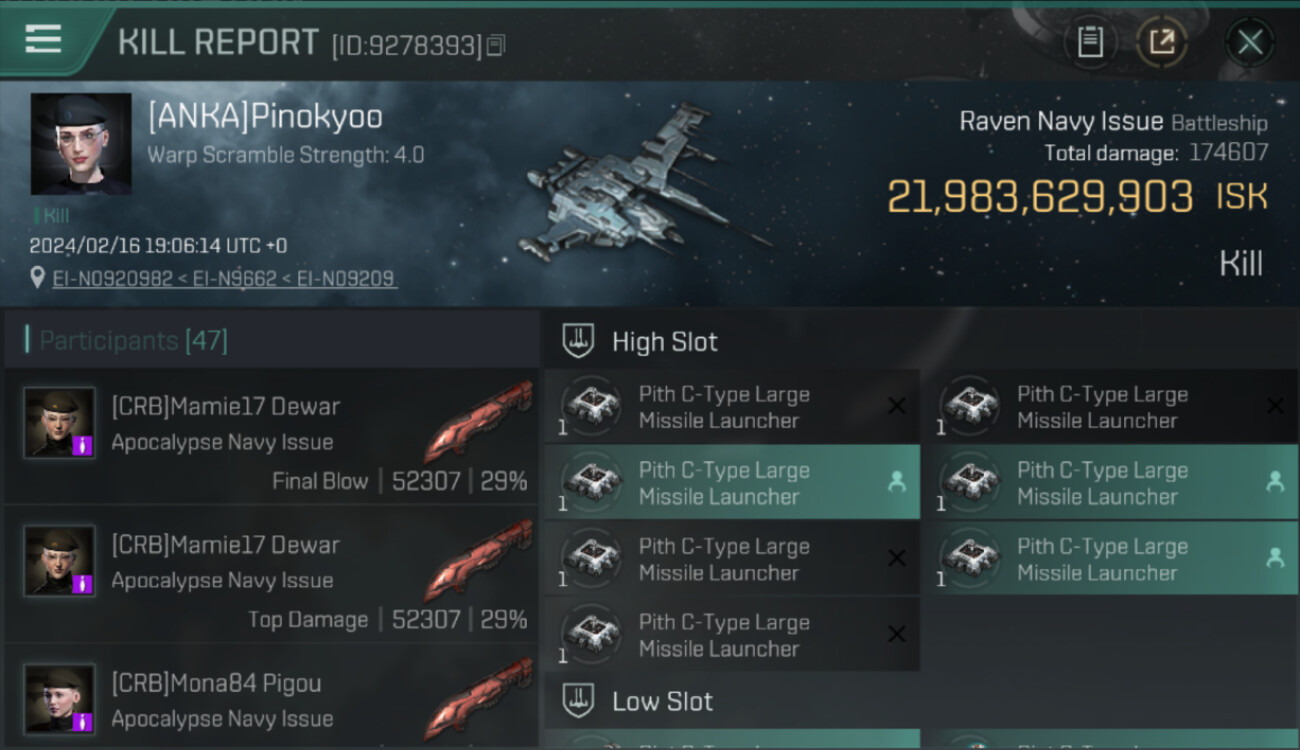Open Pinokyoo's character portrait
The image size is (1300, 750).
[x=81, y=144]
